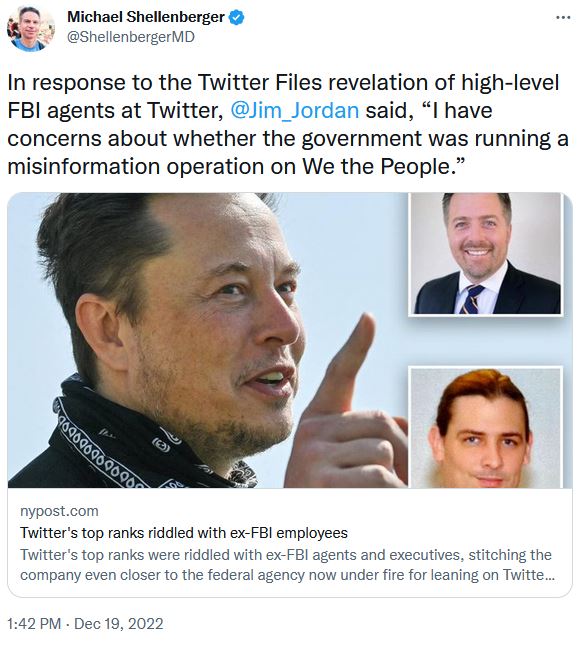Open headline "Twitter's top ranks riddled with ex-FBI employees"
Screen dimensions: 580x645
(184, 533)
